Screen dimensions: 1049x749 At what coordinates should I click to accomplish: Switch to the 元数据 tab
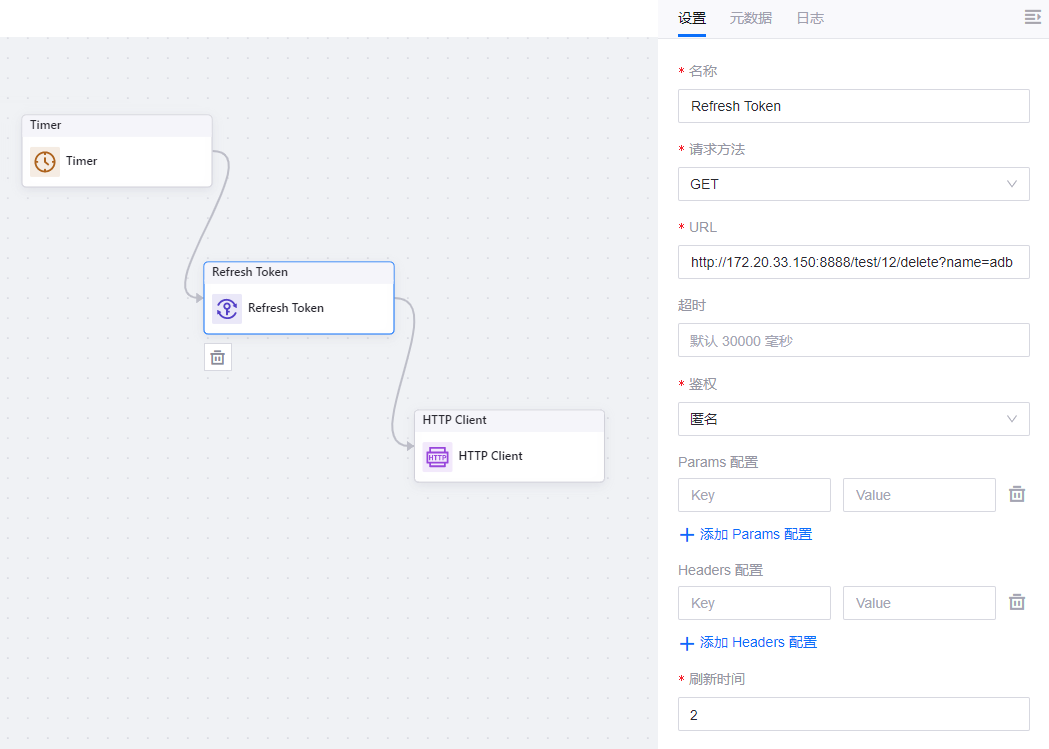click(x=750, y=18)
